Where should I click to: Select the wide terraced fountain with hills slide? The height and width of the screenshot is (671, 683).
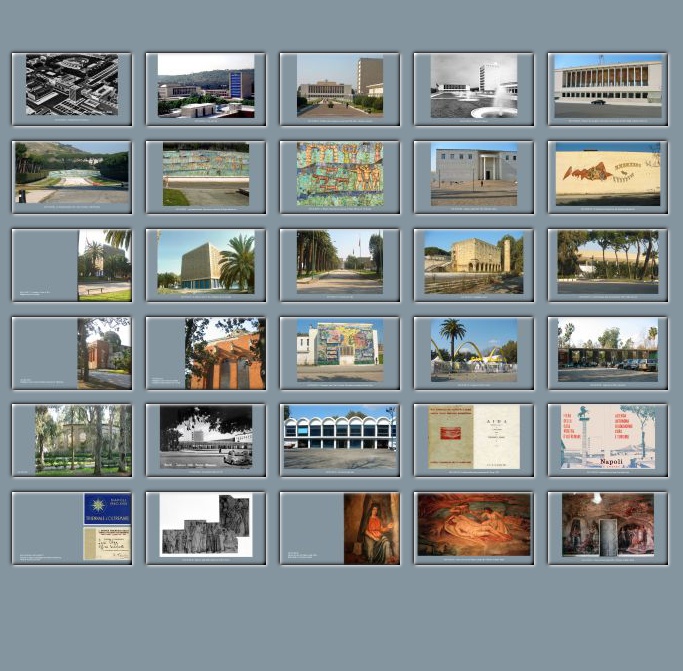click(x=72, y=177)
